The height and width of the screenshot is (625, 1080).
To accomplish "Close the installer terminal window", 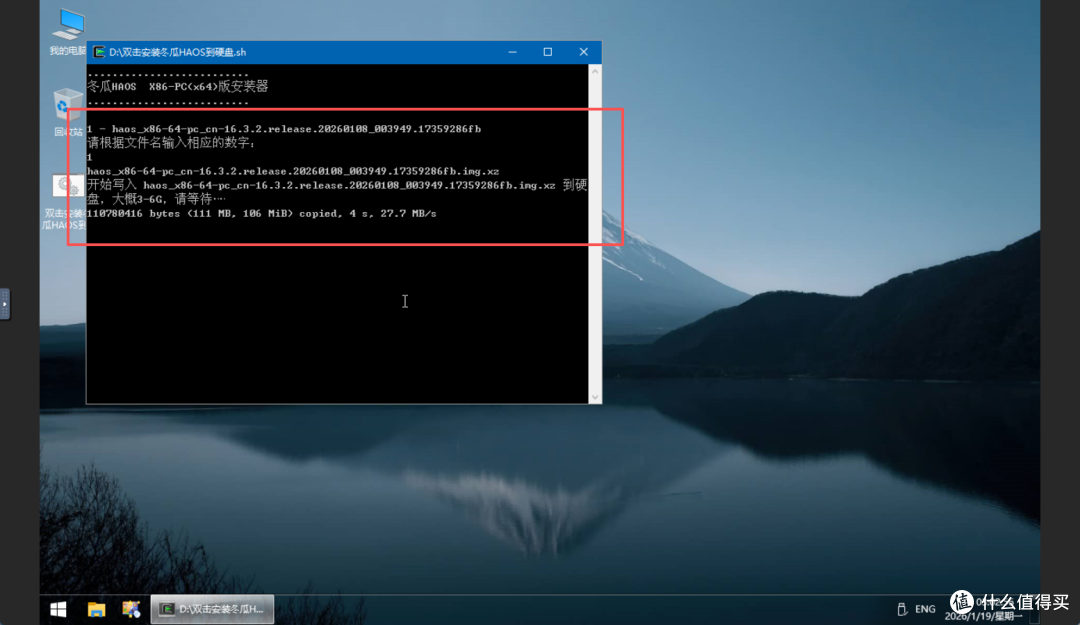I will click(583, 52).
